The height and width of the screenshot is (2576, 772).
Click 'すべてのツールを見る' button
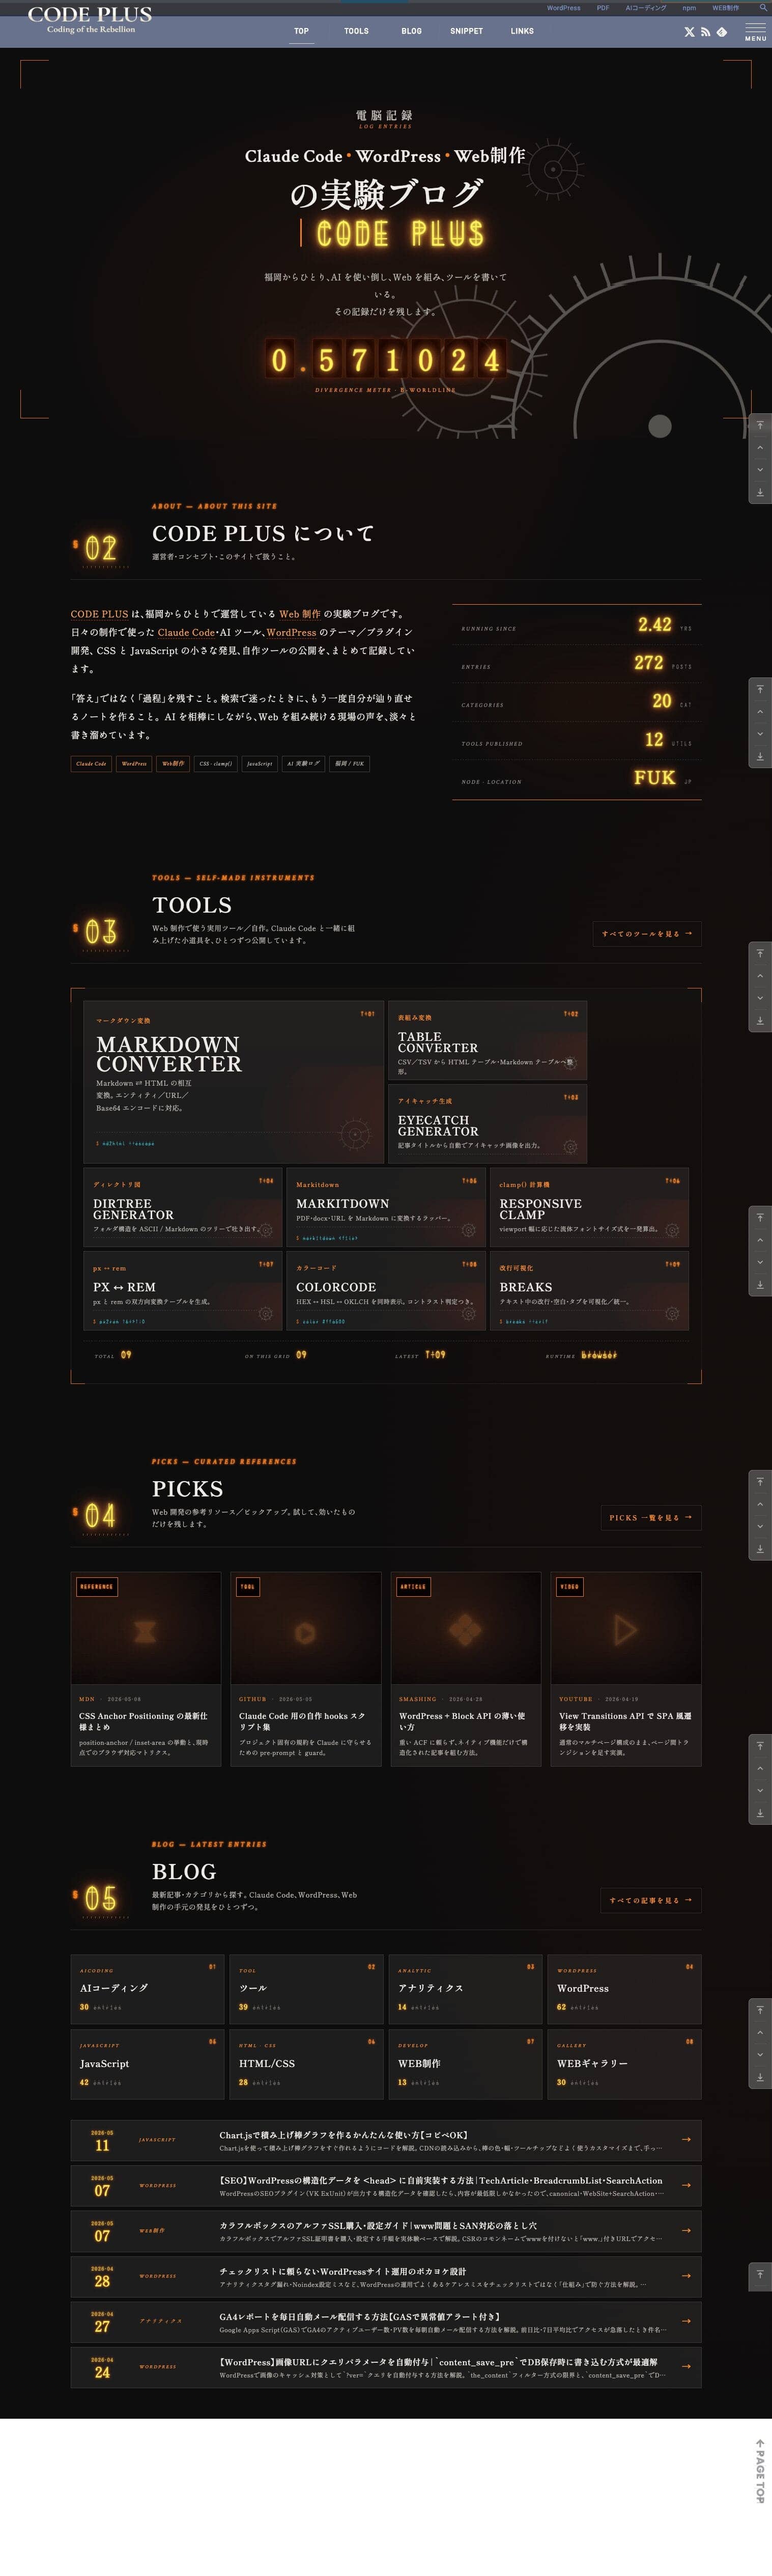point(647,933)
